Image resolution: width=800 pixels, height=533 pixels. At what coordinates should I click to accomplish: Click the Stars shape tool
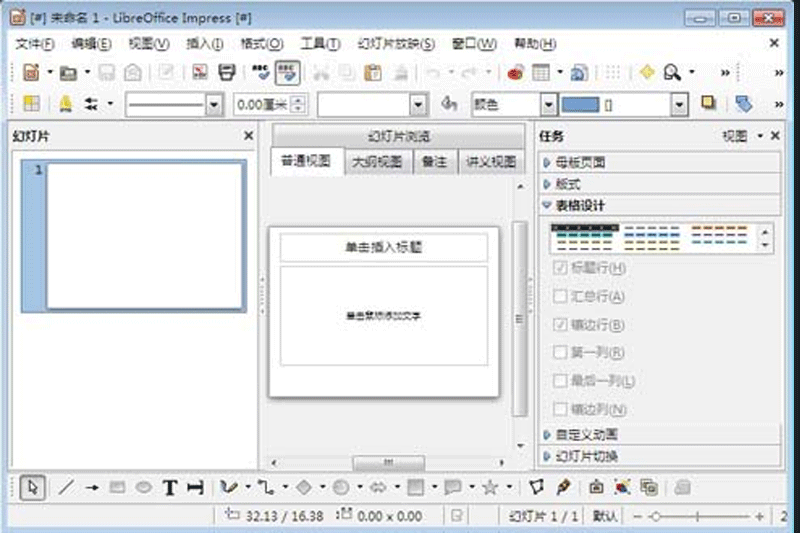pyautogui.click(x=490, y=488)
